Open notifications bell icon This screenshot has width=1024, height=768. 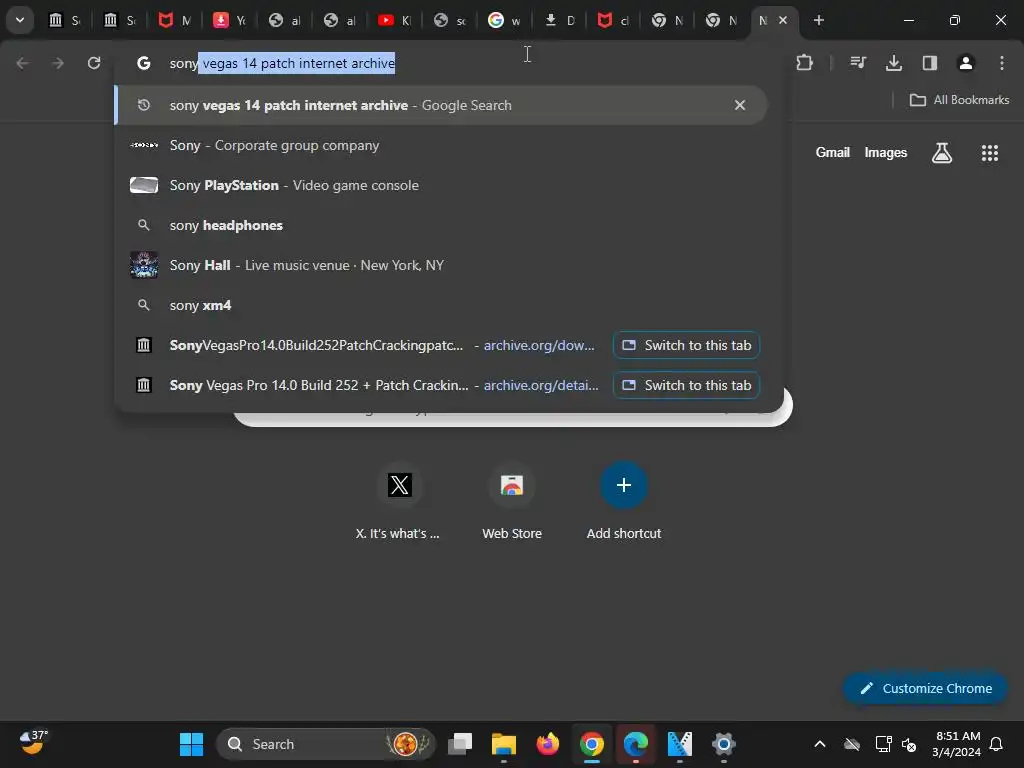point(996,744)
